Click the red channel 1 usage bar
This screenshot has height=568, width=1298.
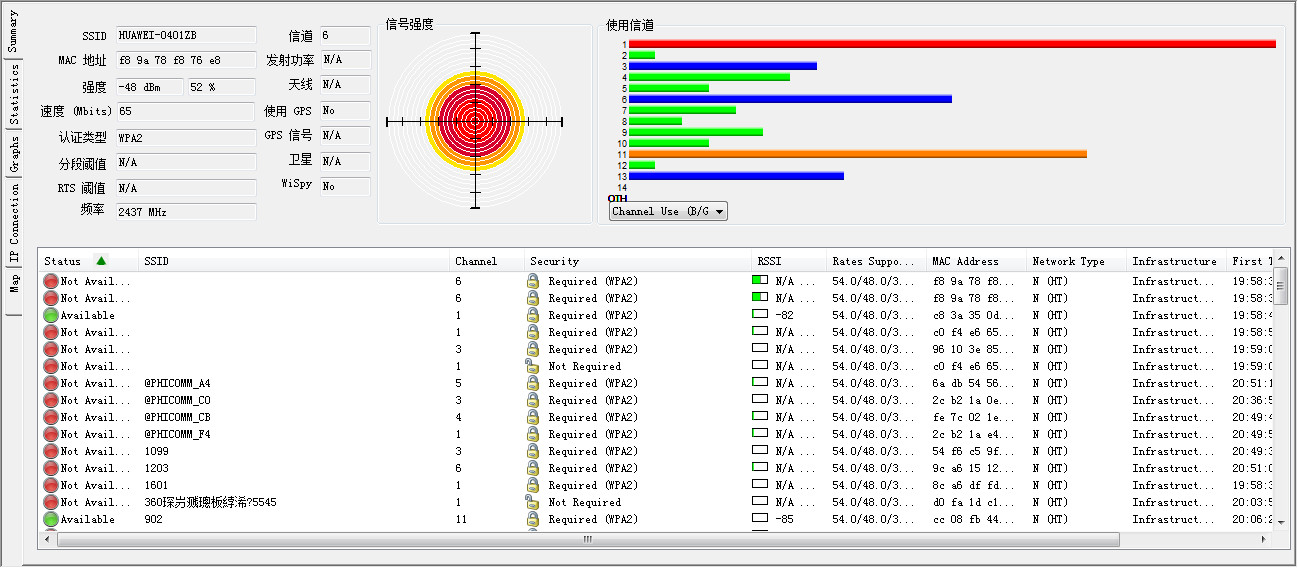(952, 44)
